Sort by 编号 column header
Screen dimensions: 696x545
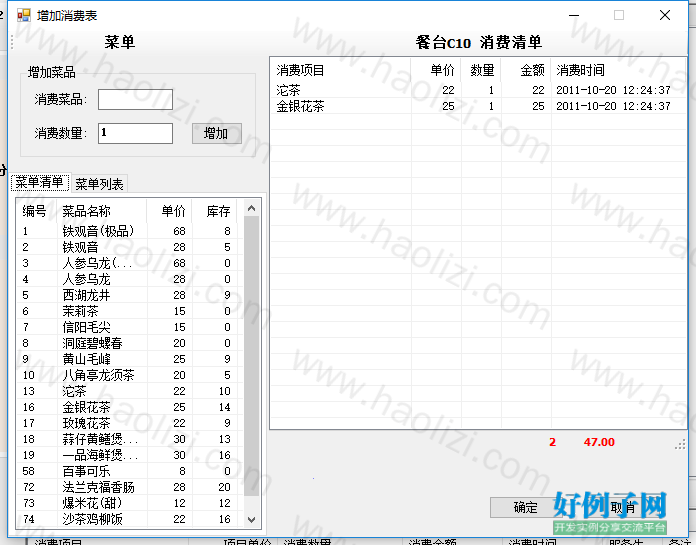pyautogui.click(x=36, y=211)
